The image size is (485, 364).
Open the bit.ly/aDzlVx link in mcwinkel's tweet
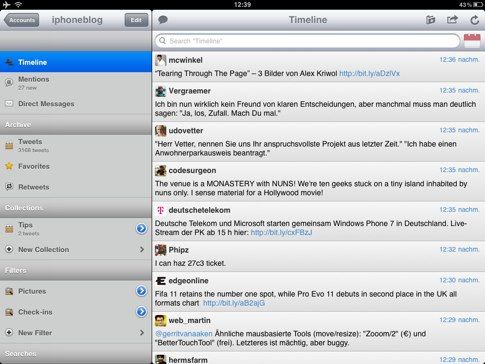pyautogui.click(x=369, y=73)
